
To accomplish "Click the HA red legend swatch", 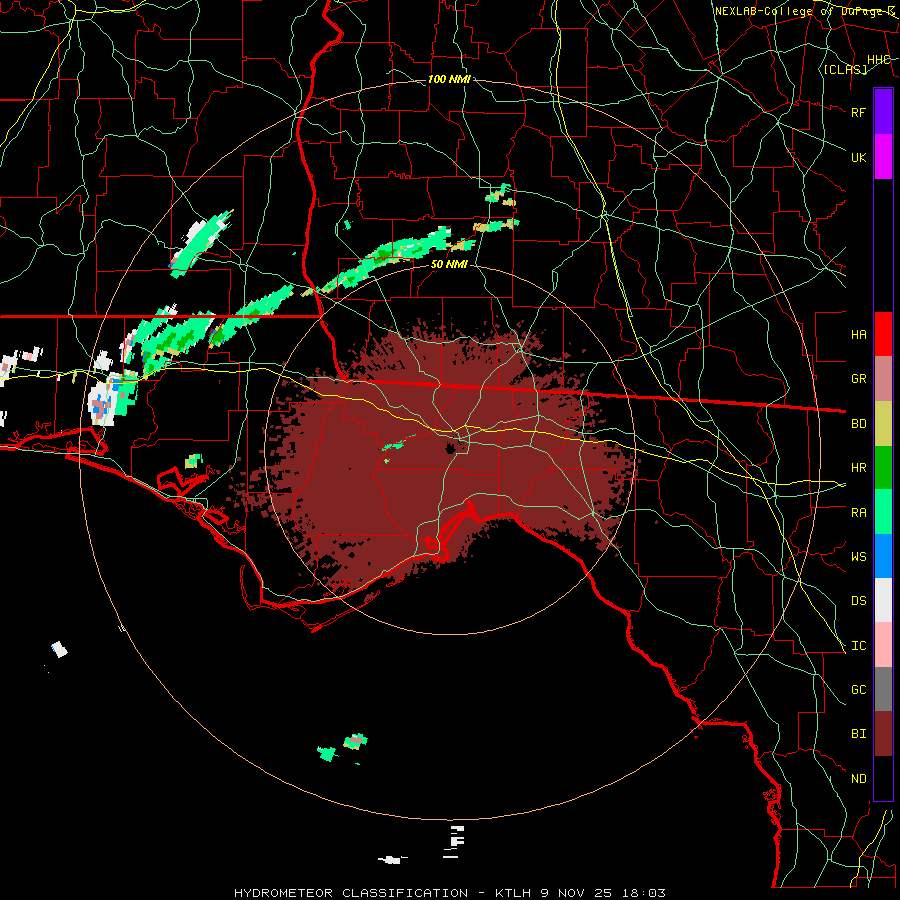I will pos(883,334).
